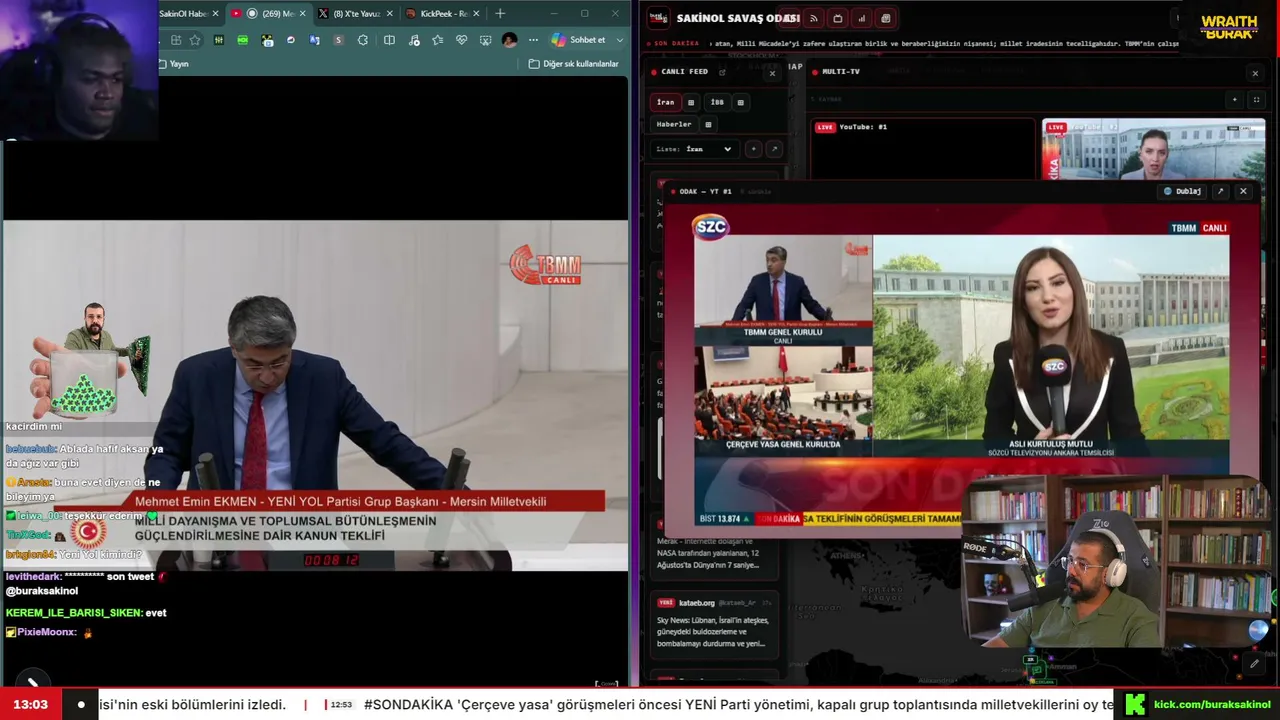The width and height of the screenshot is (1280, 720).
Task: Pop out the Canlı Feed panel
Action: [x=722, y=72]
